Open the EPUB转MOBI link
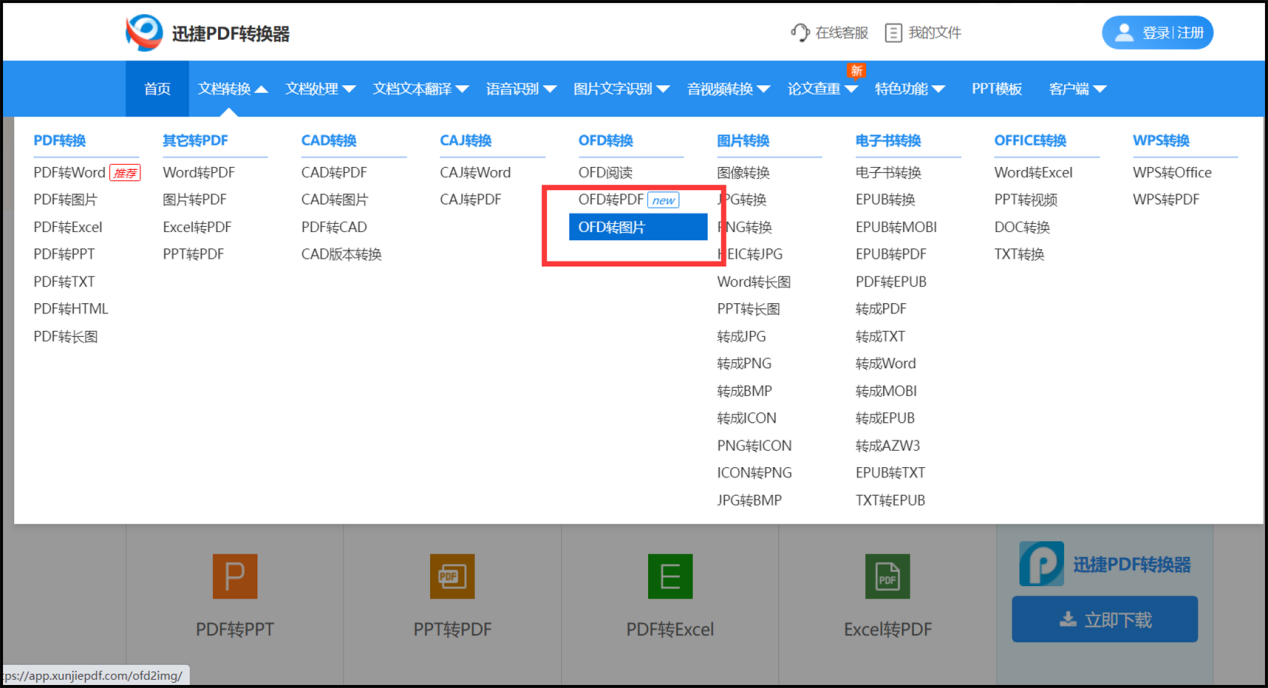The image size is (1268, 688). 896,227
